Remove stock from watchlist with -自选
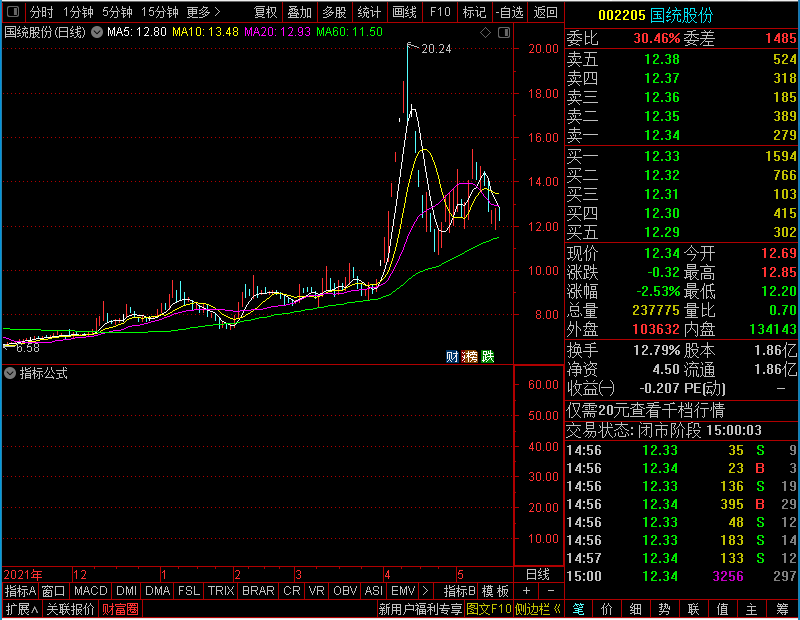The image size is (800, 620). [510, 12]
